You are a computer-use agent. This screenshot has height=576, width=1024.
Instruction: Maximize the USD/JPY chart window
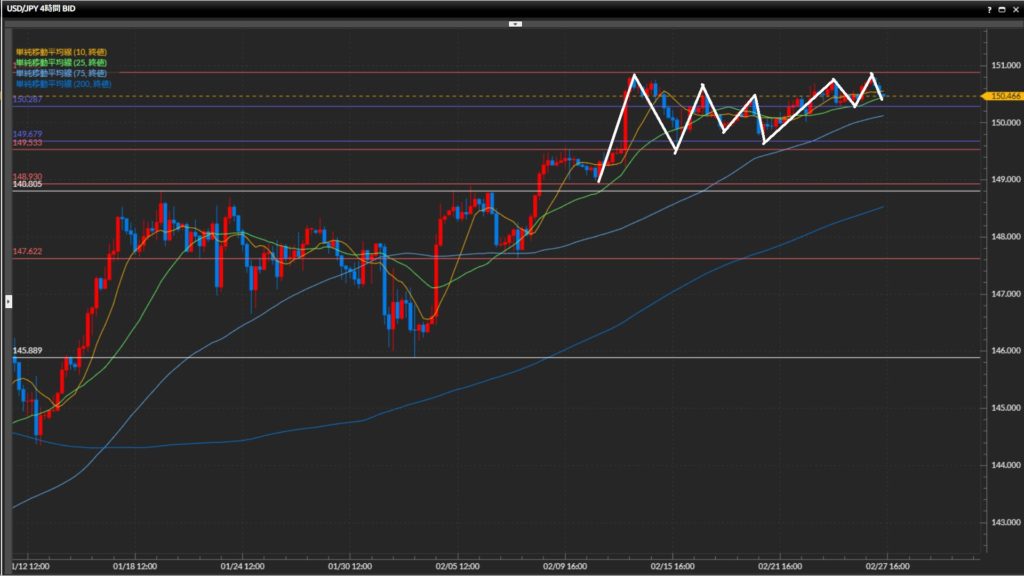point(1001,8)
